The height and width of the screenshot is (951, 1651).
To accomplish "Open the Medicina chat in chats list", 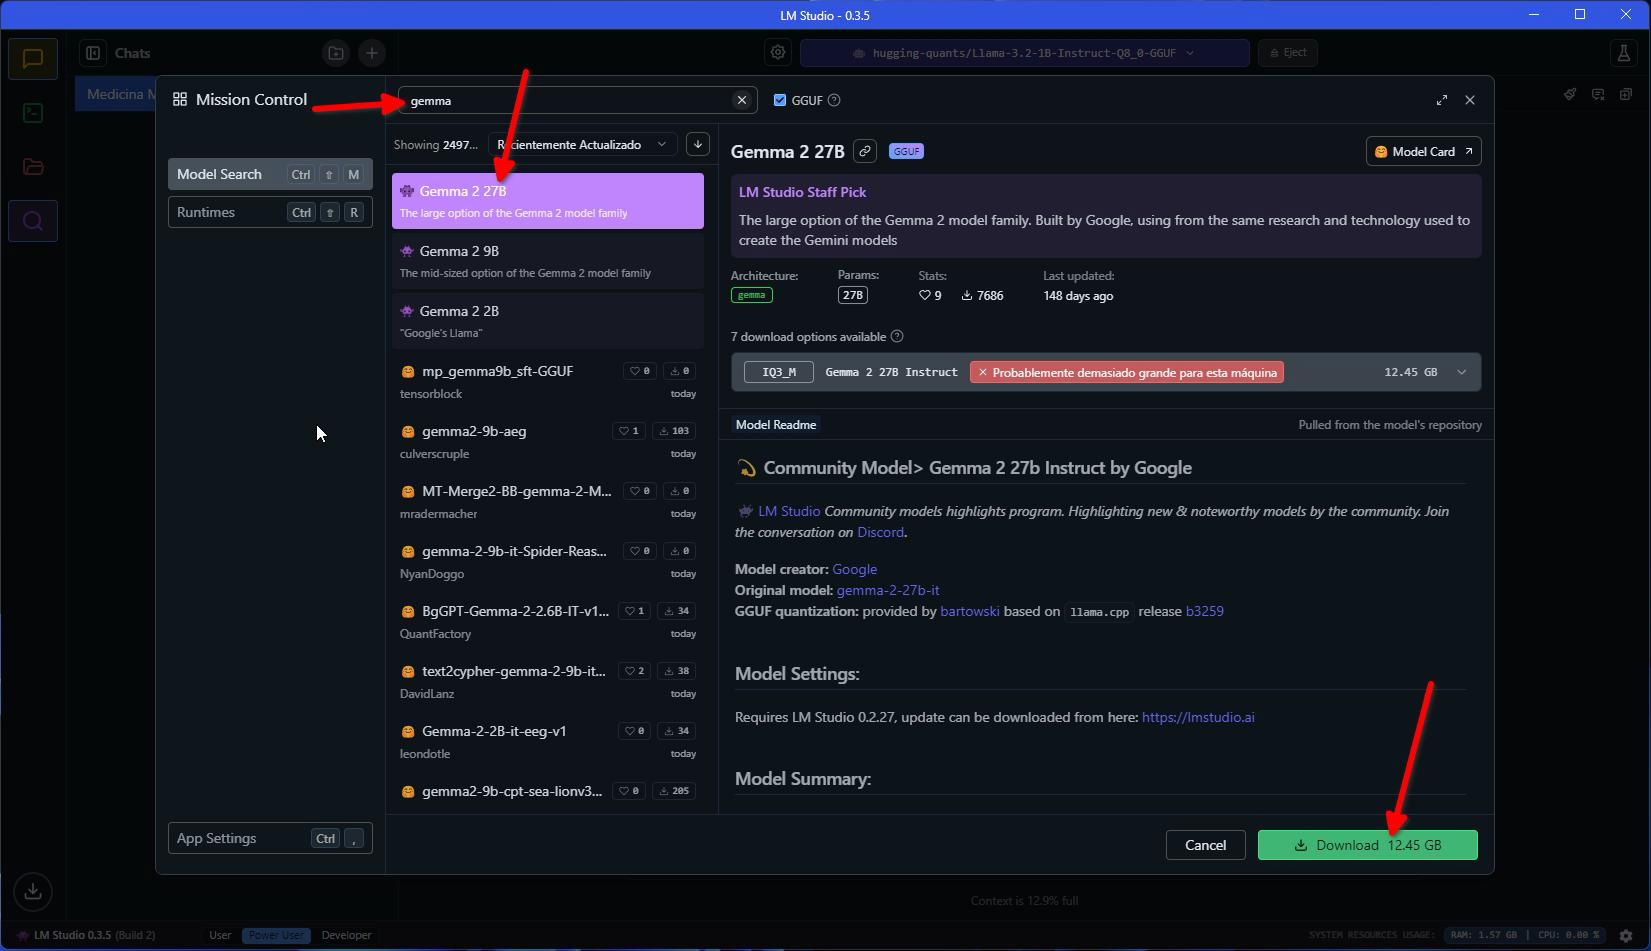I will [118, 94].
